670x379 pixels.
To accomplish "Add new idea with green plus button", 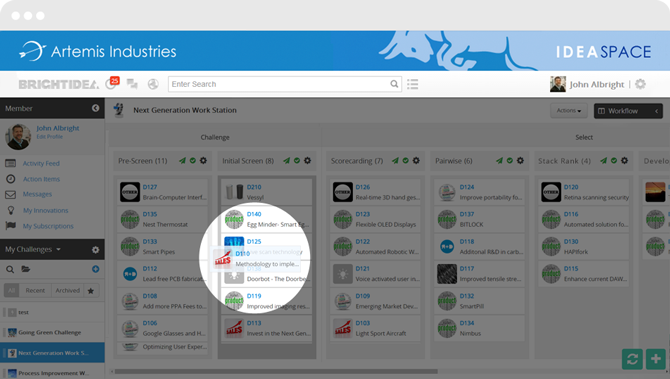I will point(656,359).
